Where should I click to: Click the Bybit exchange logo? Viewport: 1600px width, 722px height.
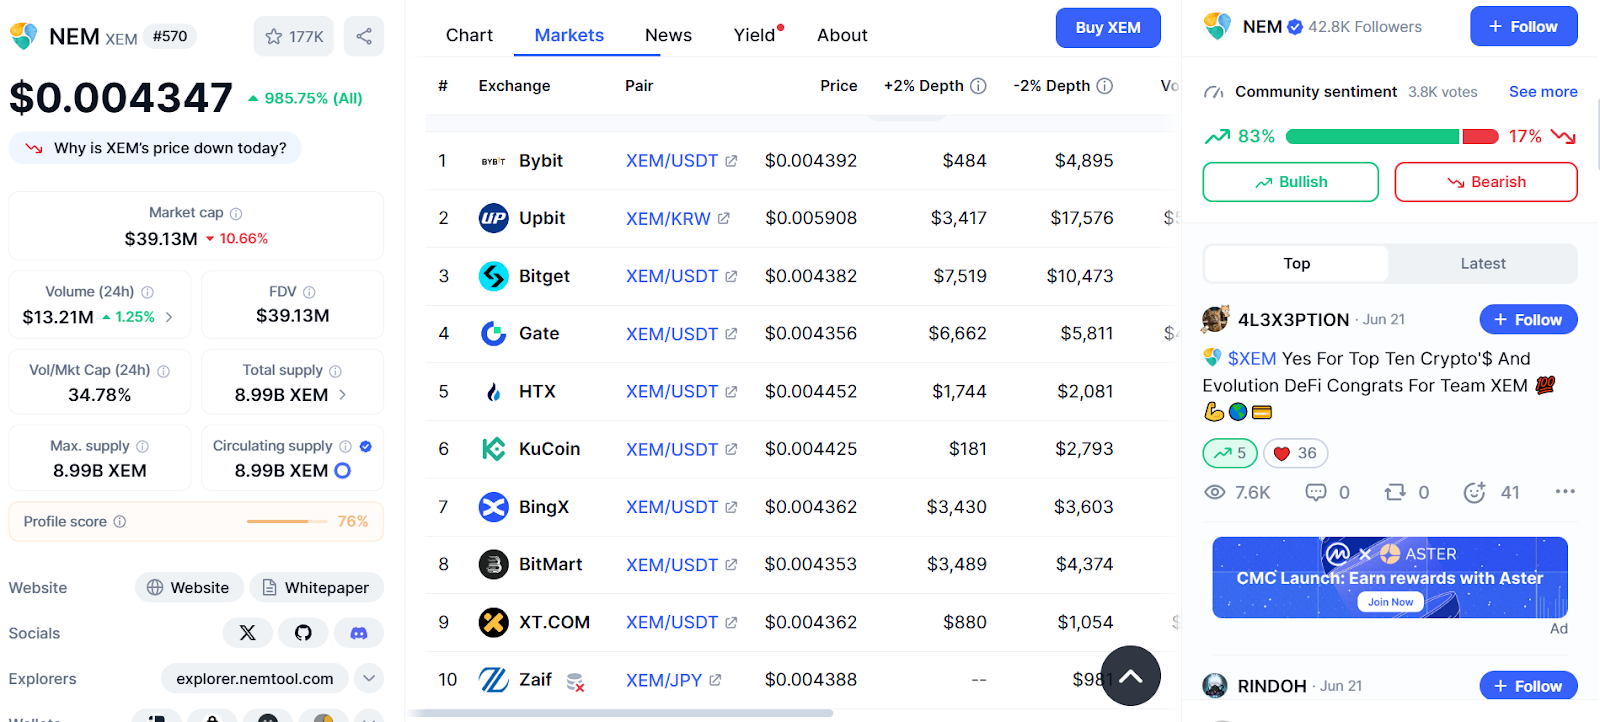click(493, 161)
